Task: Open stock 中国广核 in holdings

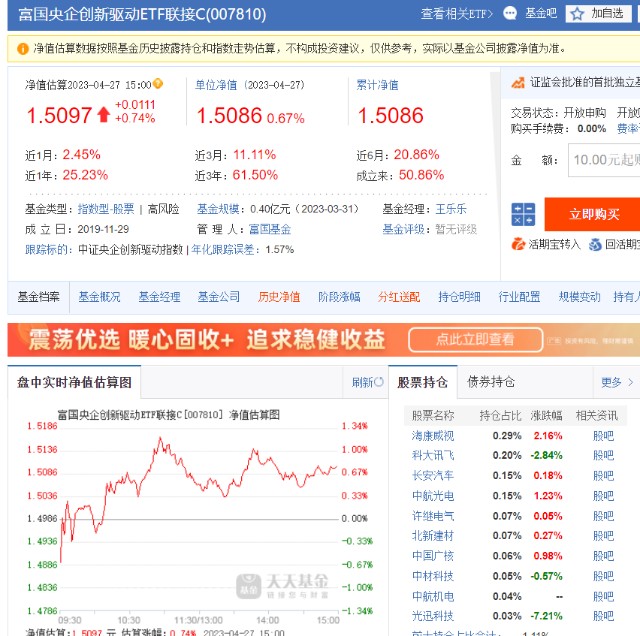Action: click(433, 556)
